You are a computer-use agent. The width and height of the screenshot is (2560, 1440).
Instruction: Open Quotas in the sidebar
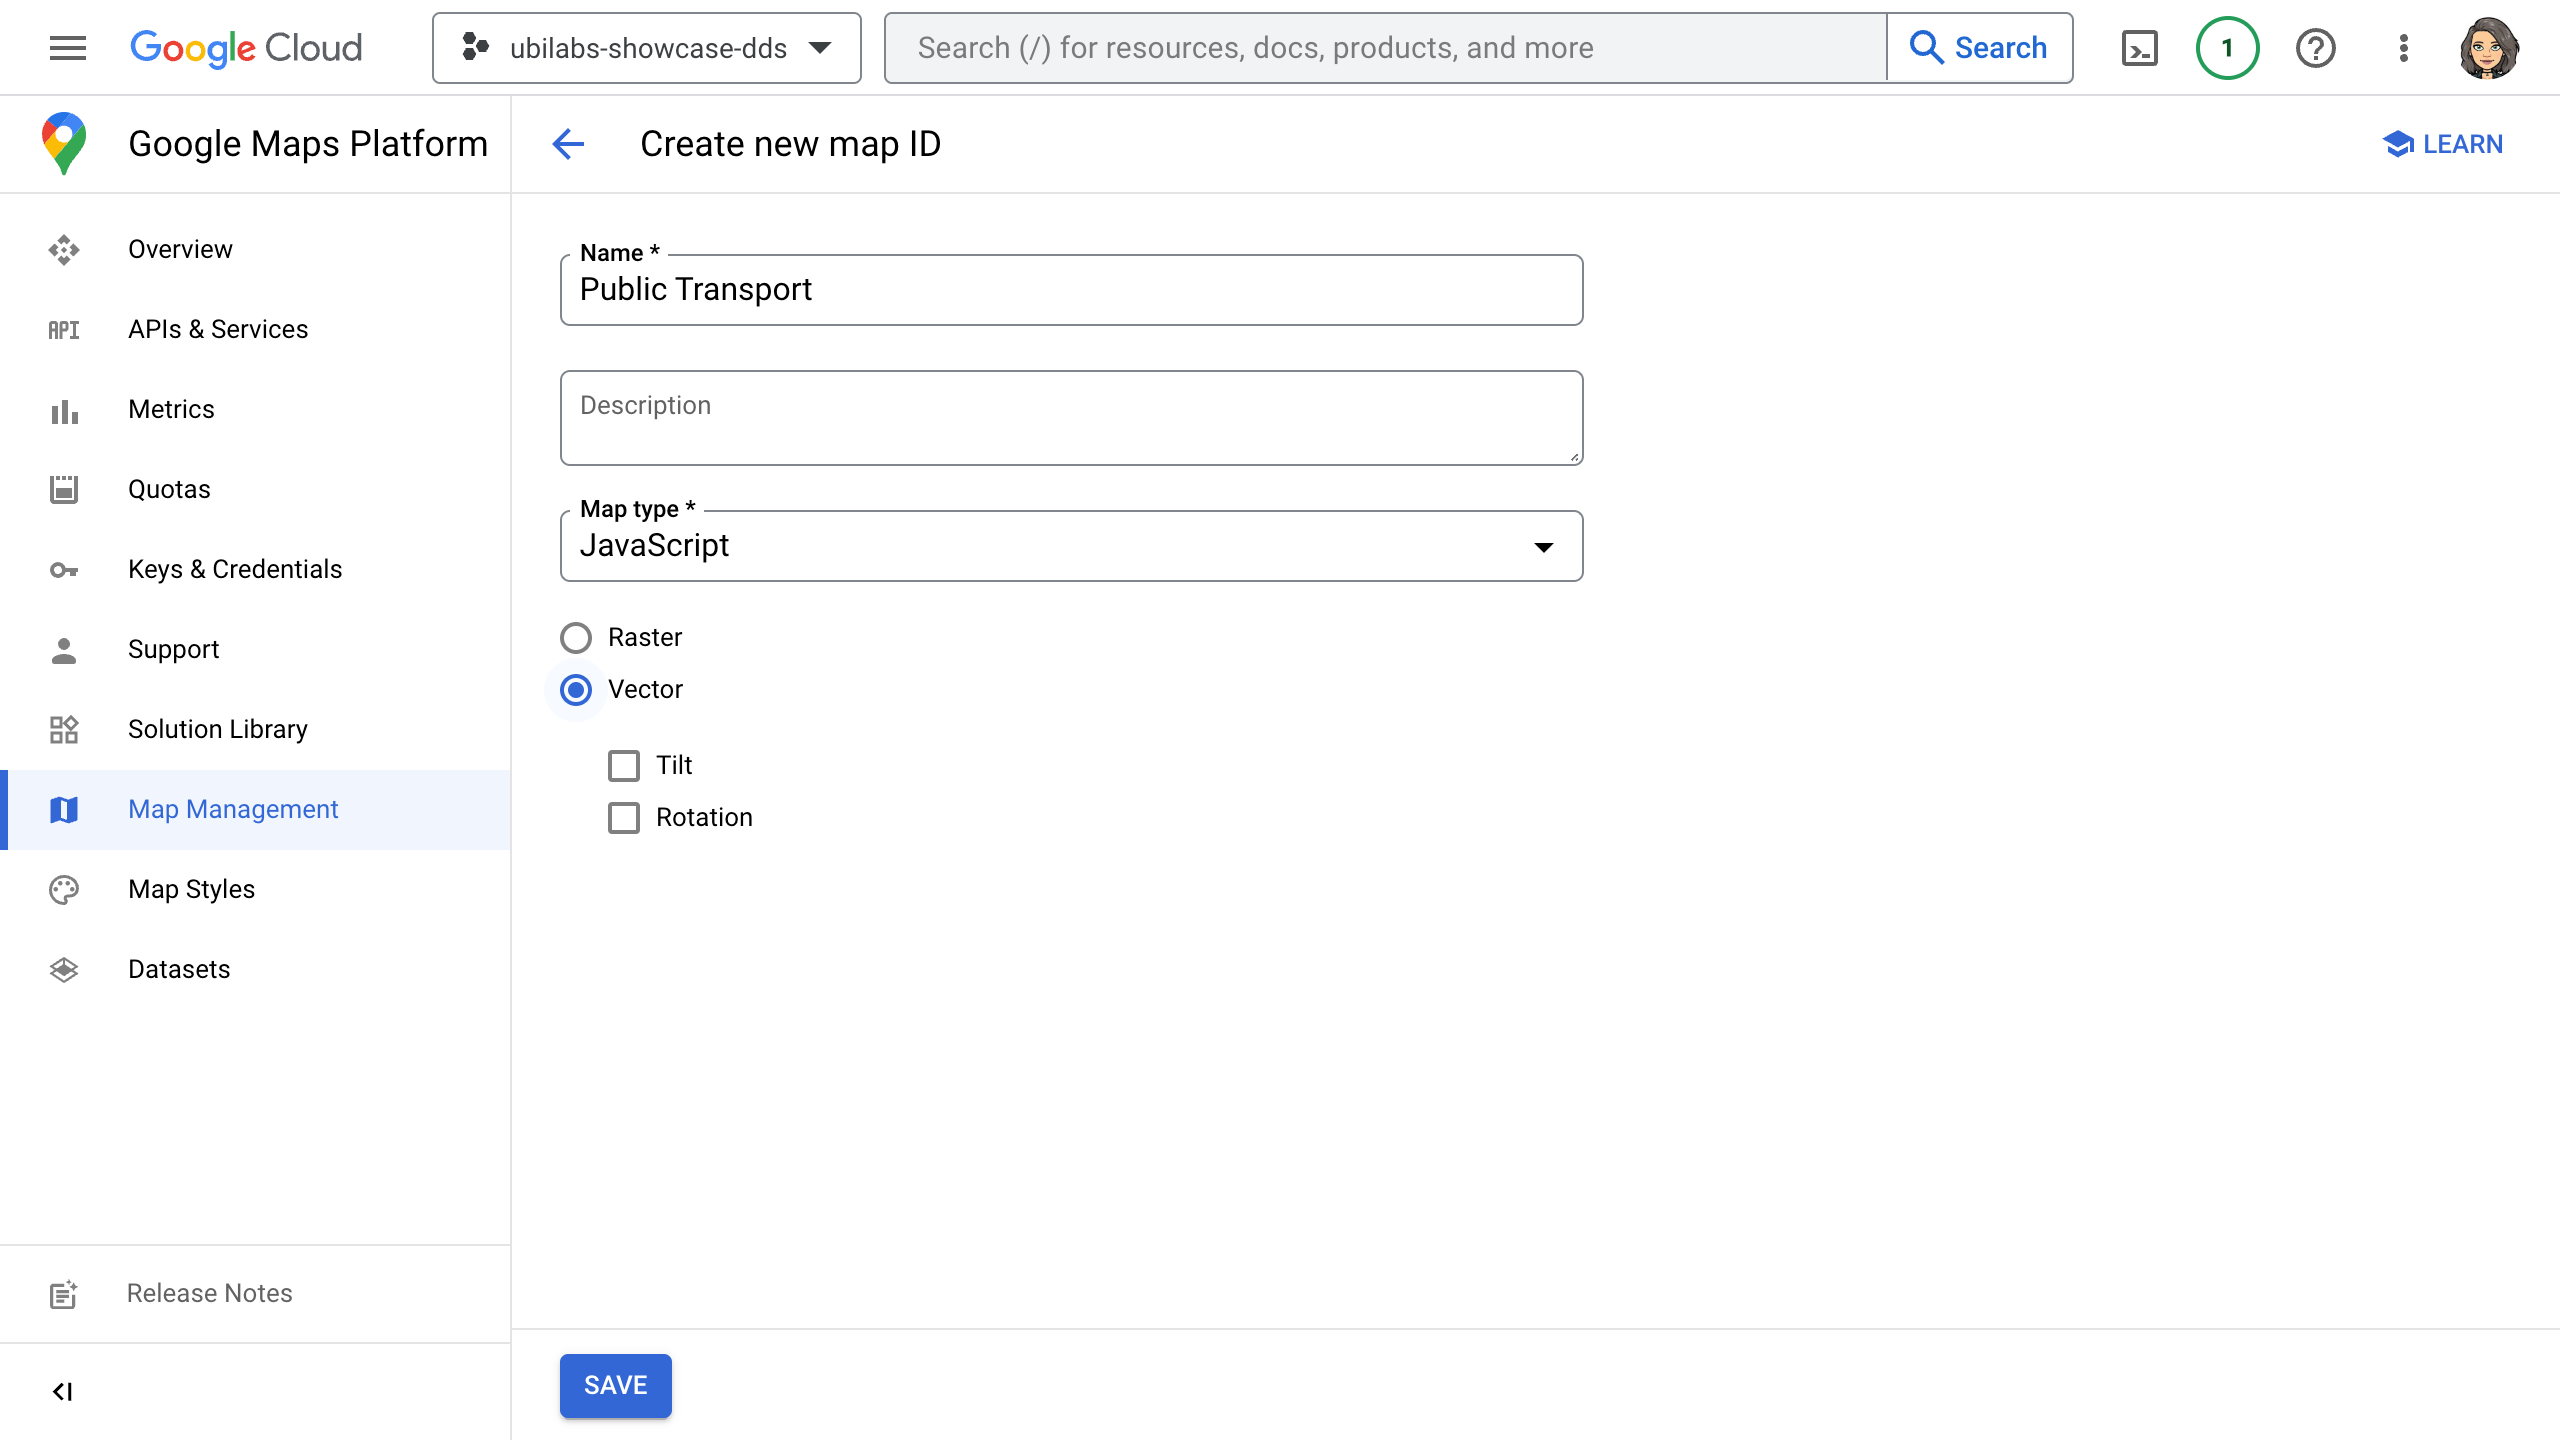point(255,489)
